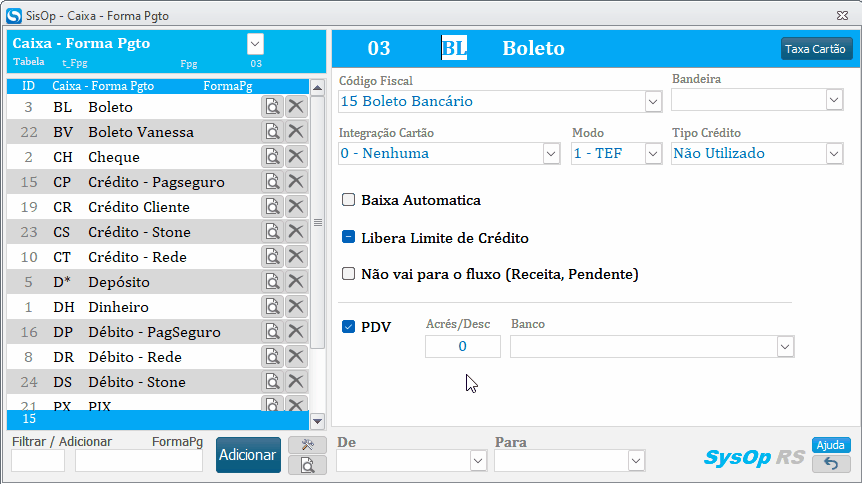Open details icon for Boleto Vanessa row
862x484 pixels.
point(272,131)
